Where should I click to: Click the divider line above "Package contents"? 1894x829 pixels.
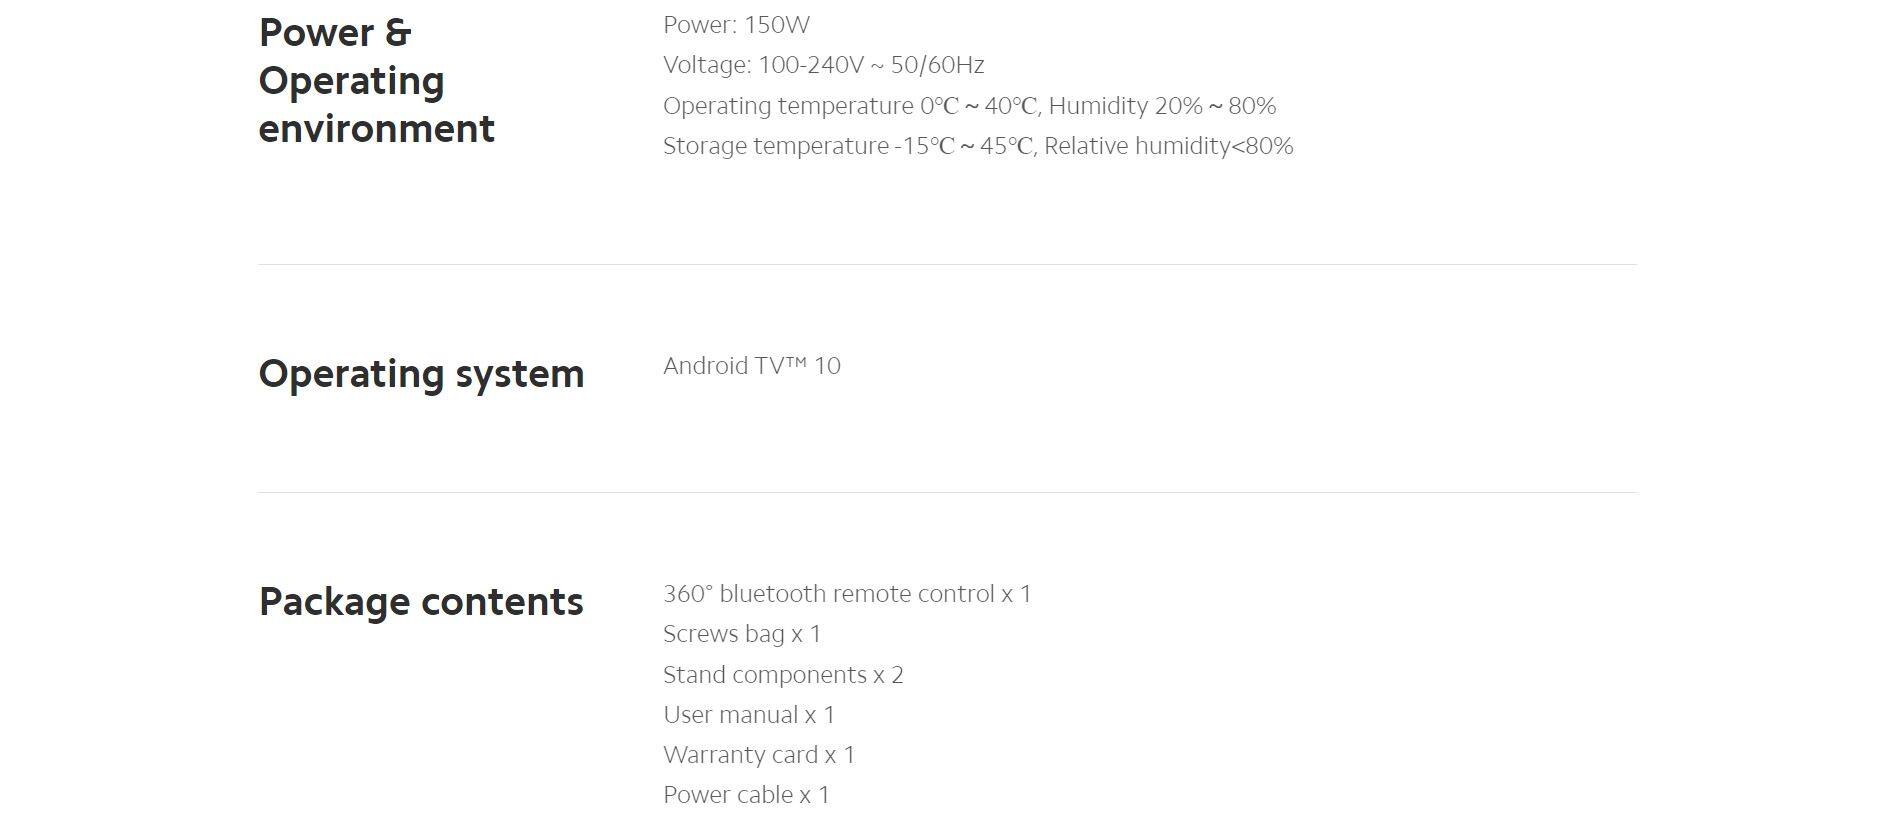(947, 493)
